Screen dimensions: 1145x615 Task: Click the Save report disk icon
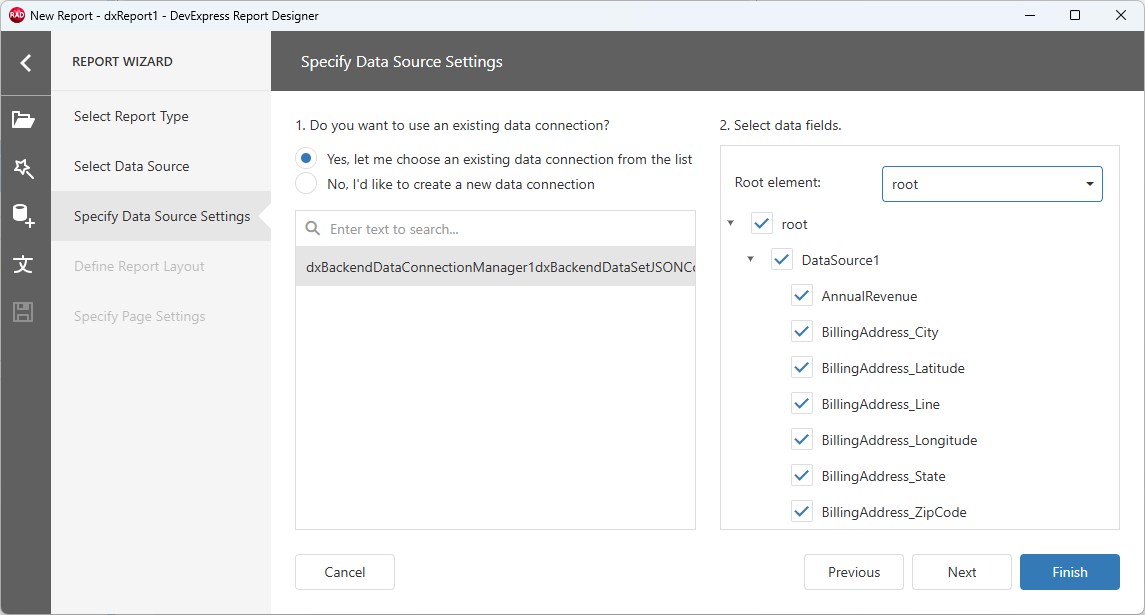point(25,313)
